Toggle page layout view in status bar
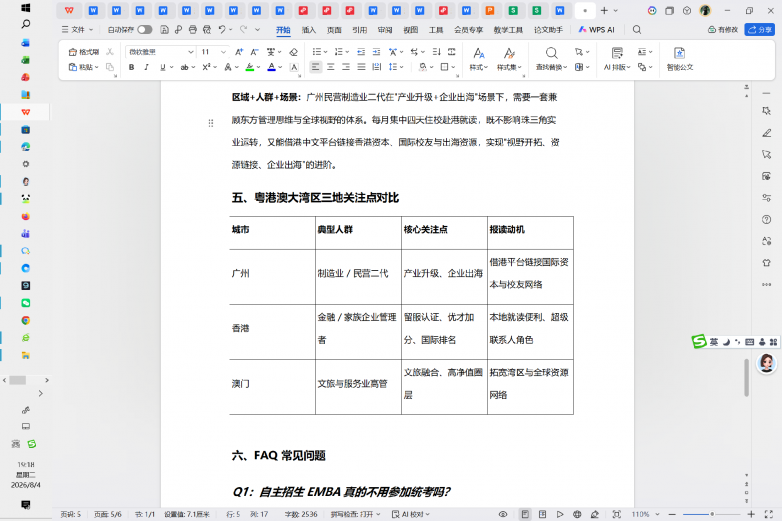 (525, 514)
